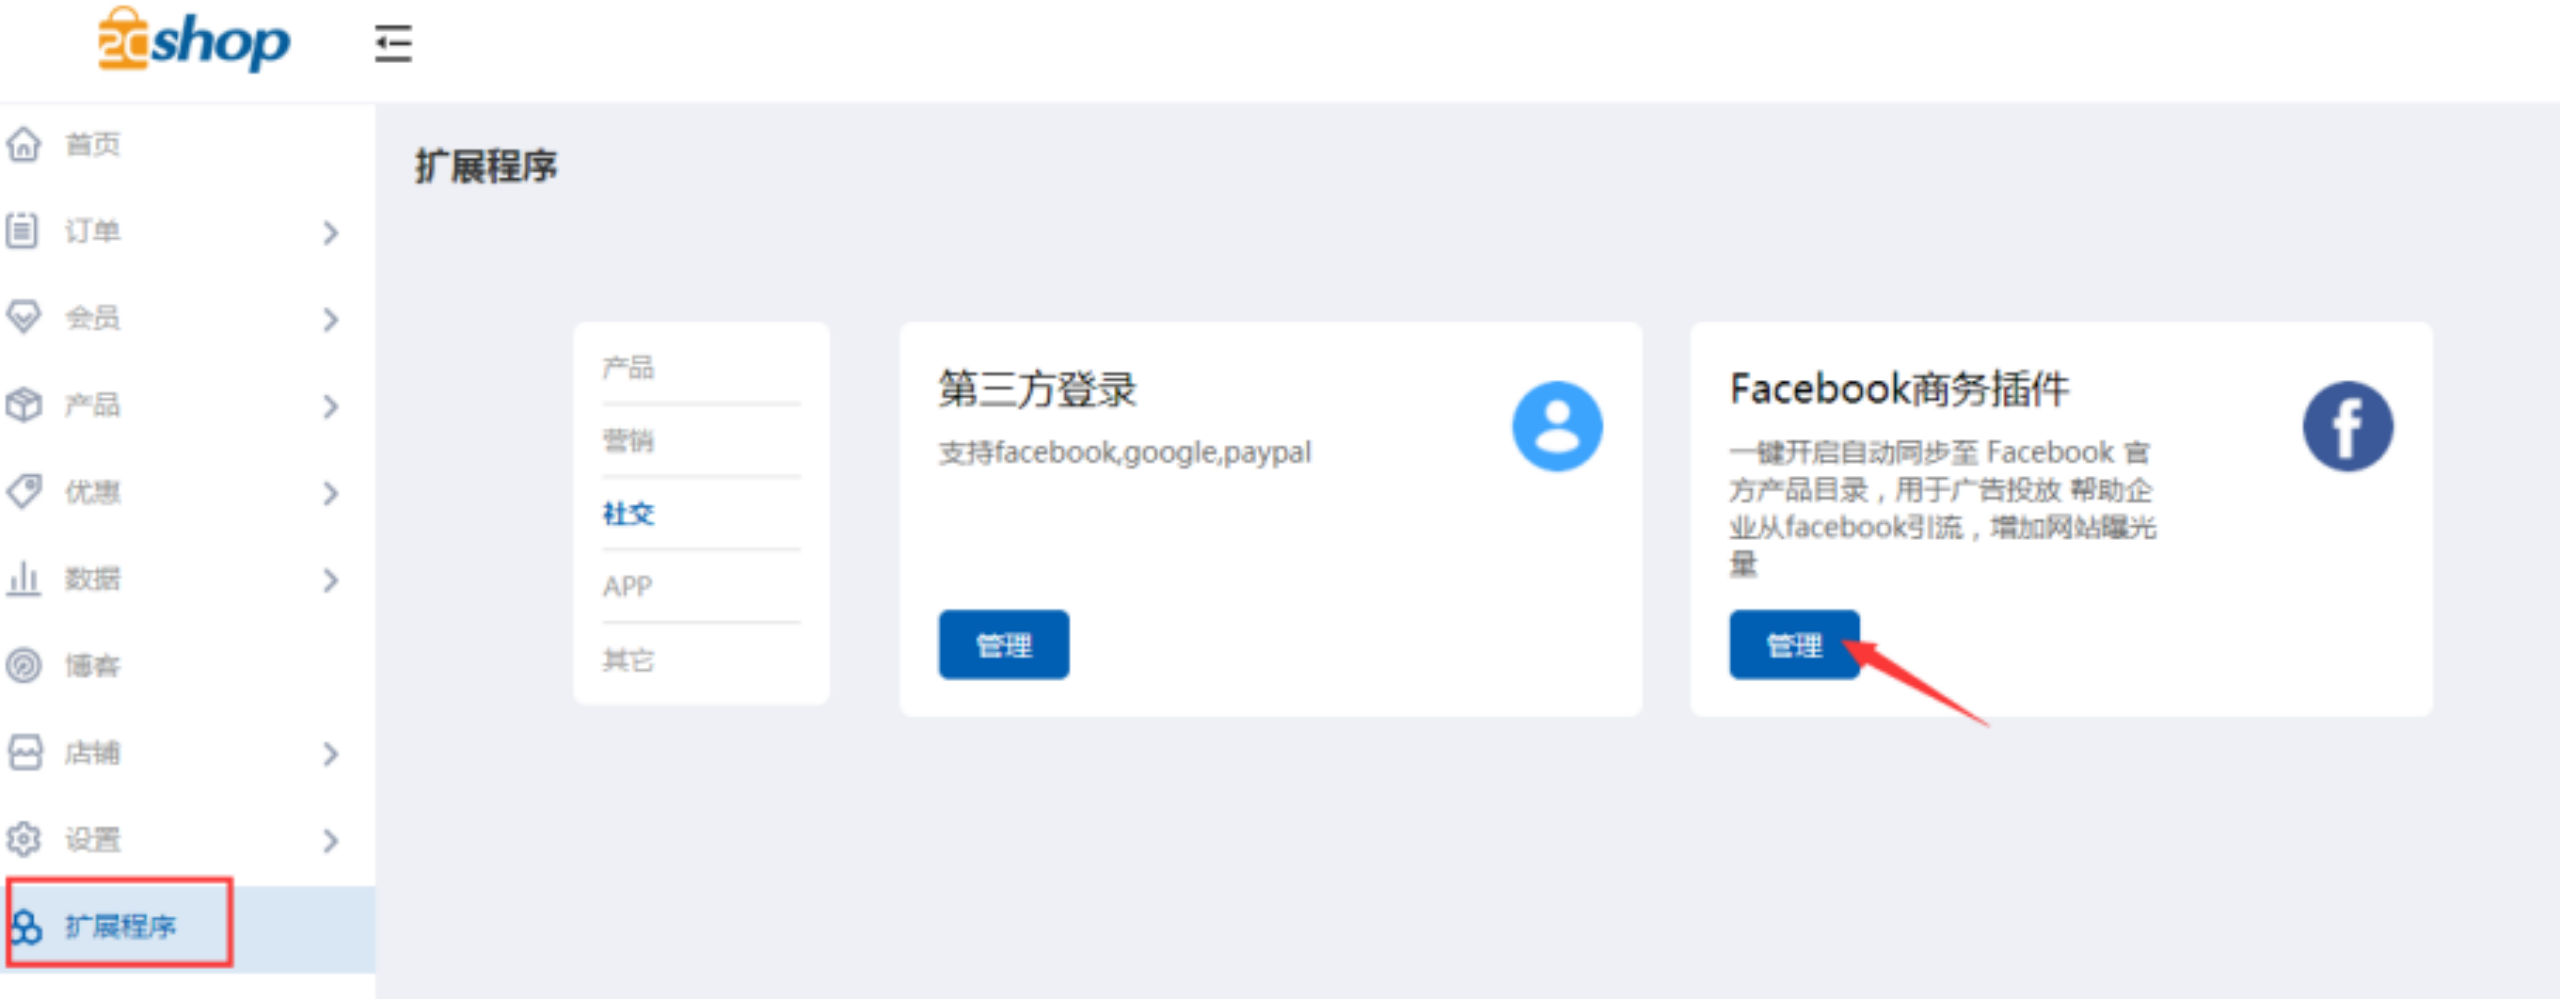This screenshot has width=2560, height=999.
Task: Click the store shop icon
Action: [x=25, y=752]
